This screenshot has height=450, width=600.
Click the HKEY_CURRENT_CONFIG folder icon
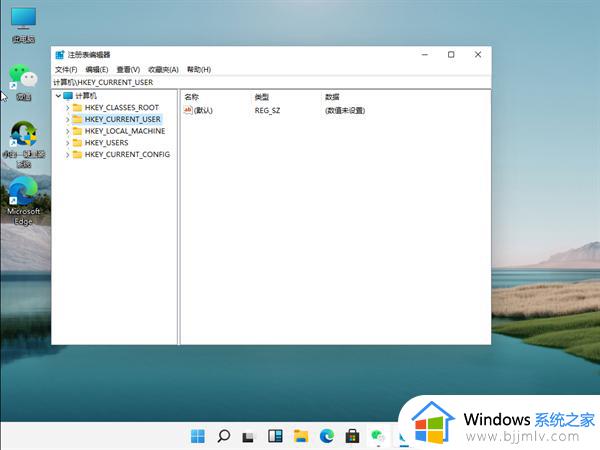tap(77, 155)
